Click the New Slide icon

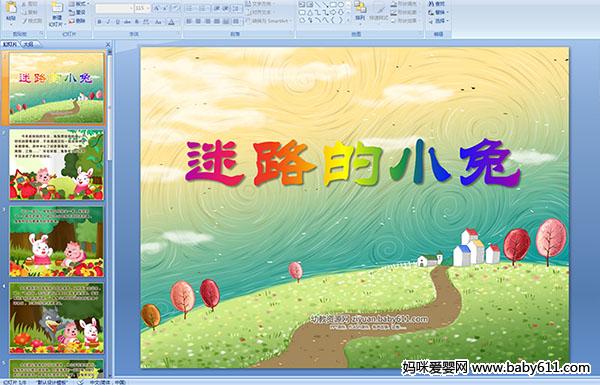[x=57, y=8]
